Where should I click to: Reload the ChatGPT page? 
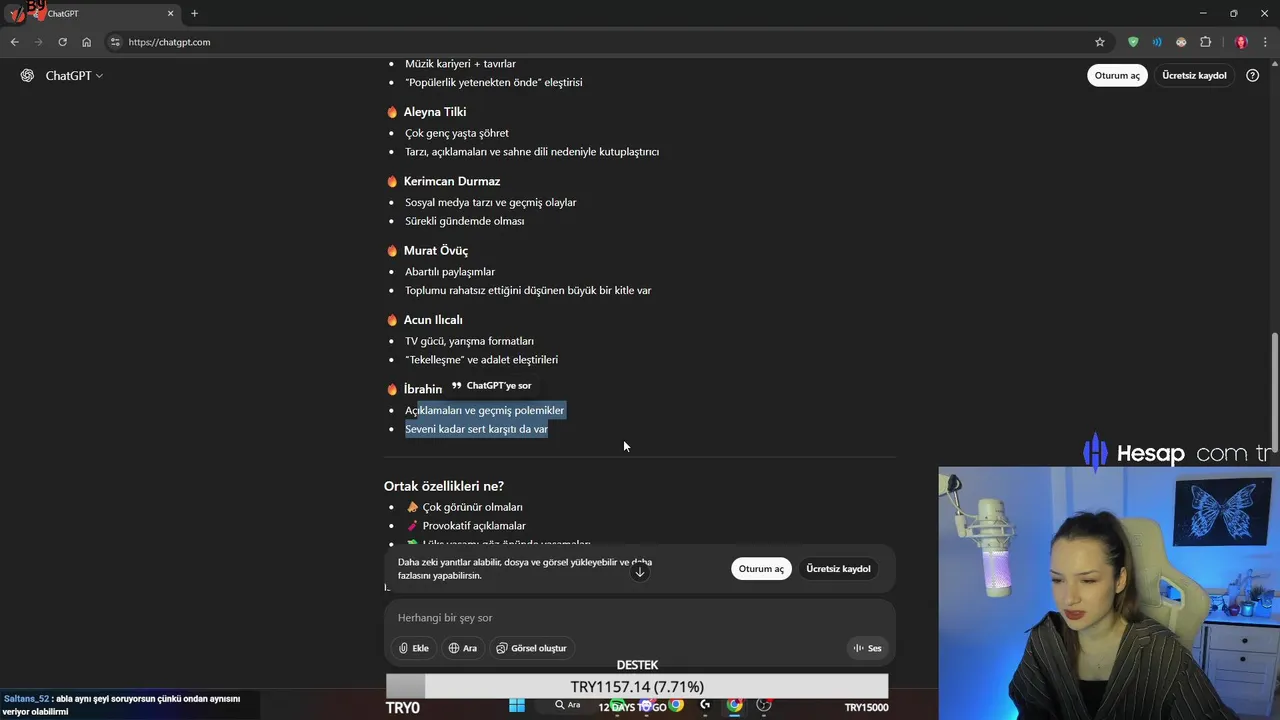pyautogui.click(x=62, y=42)
